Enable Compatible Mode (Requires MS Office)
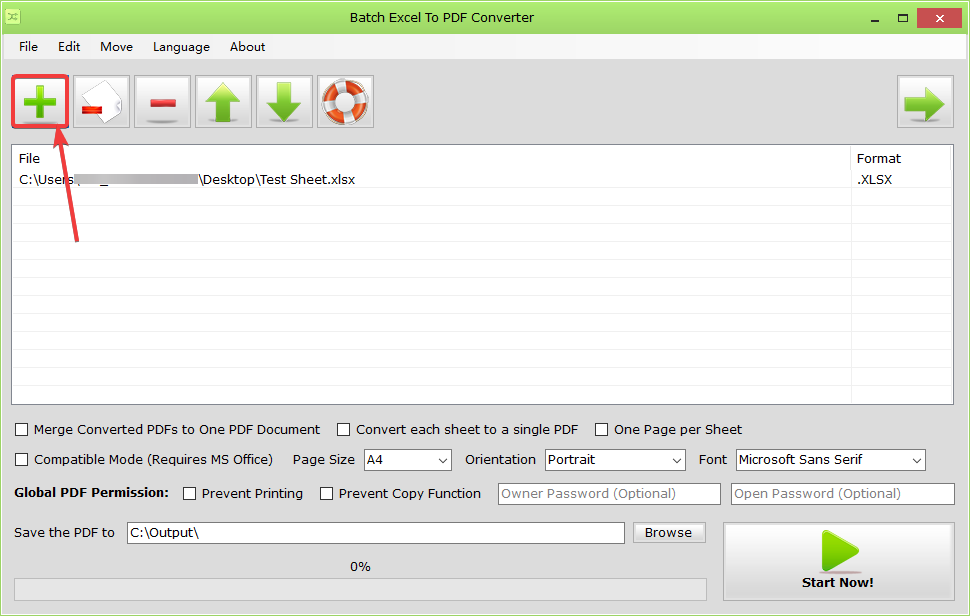 pos(22,460)
